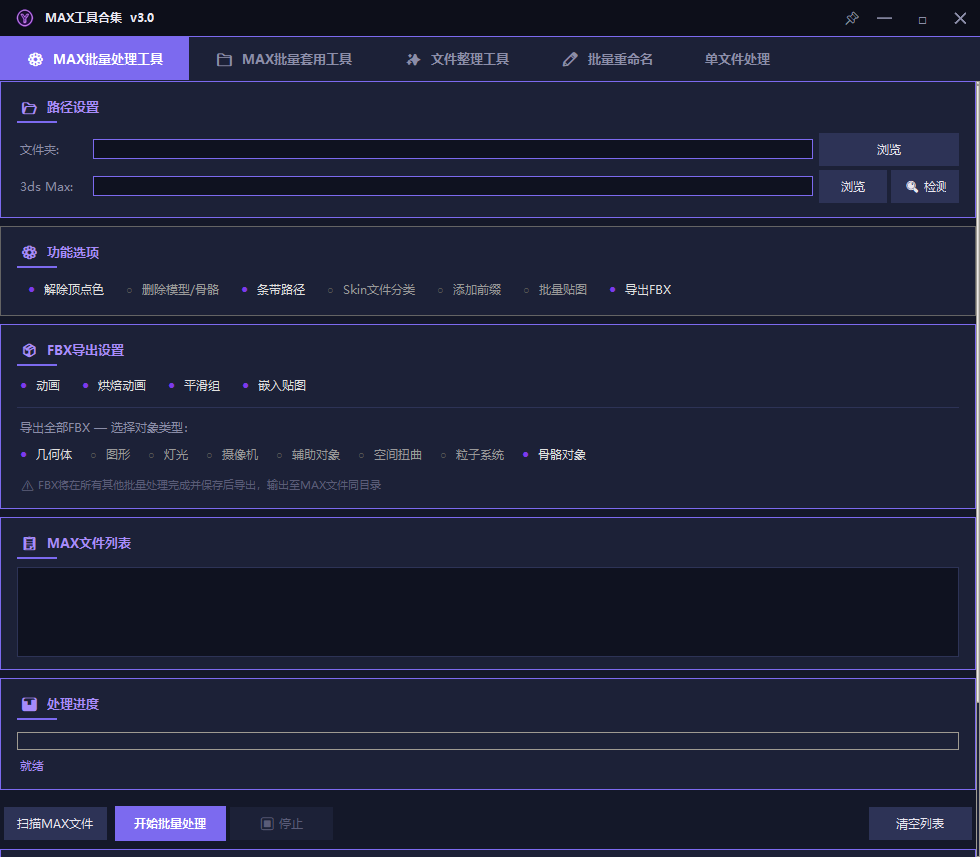This screenshot has width=980, height=857.
Task: Enable 摄像机 object type
Action: (x=232, y=455)
